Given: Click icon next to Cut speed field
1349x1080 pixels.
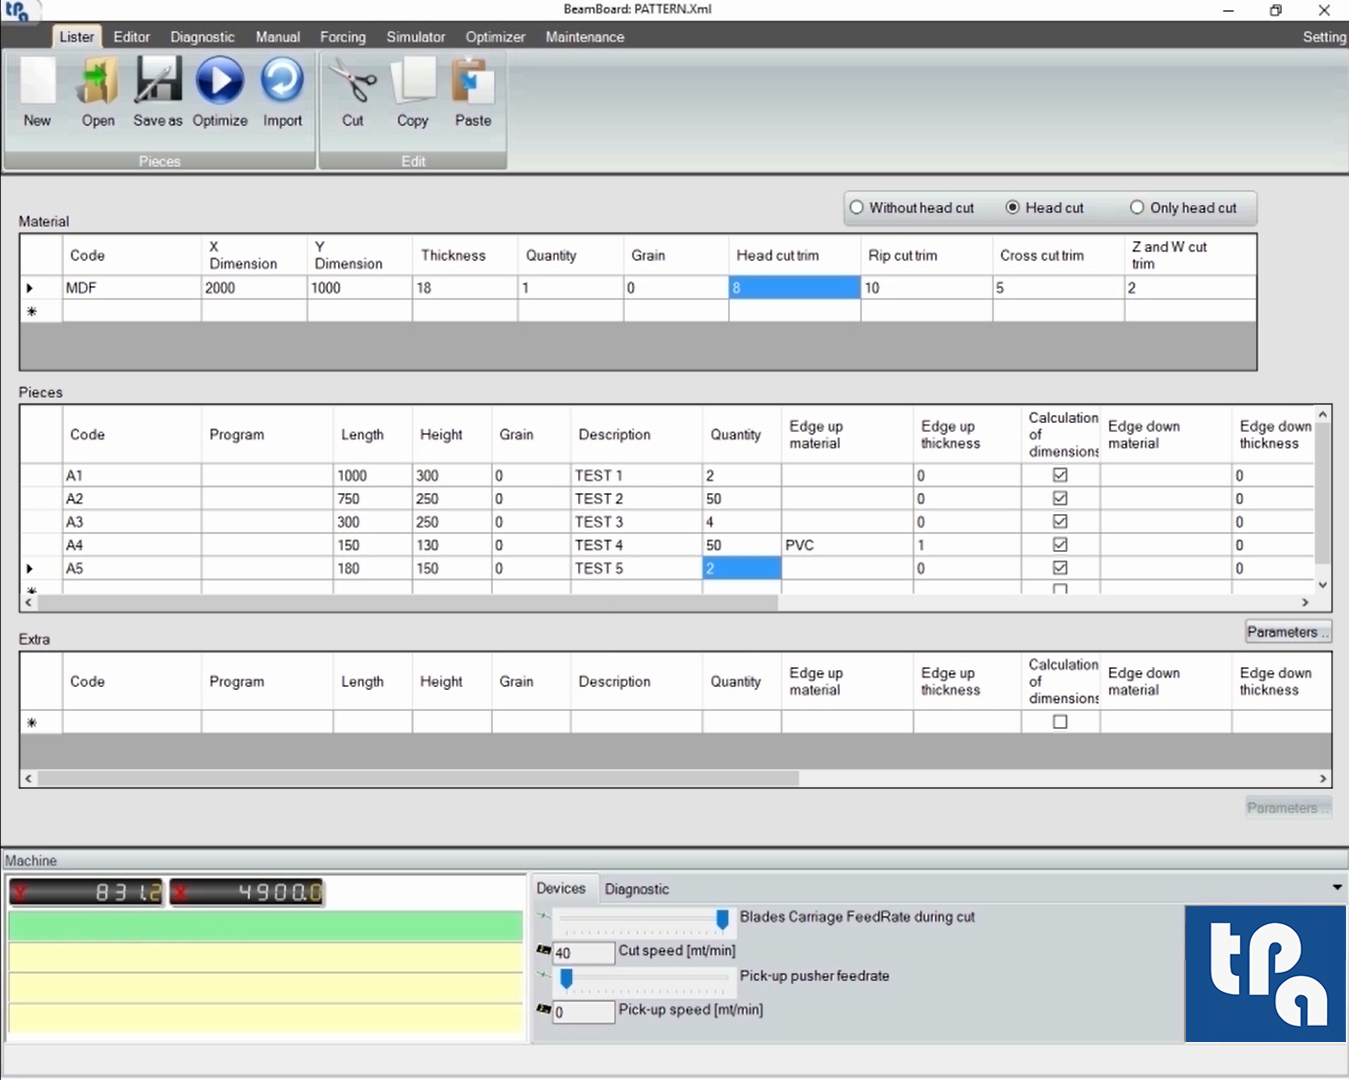Looking at the screenshot, I should tap(543, 950).
